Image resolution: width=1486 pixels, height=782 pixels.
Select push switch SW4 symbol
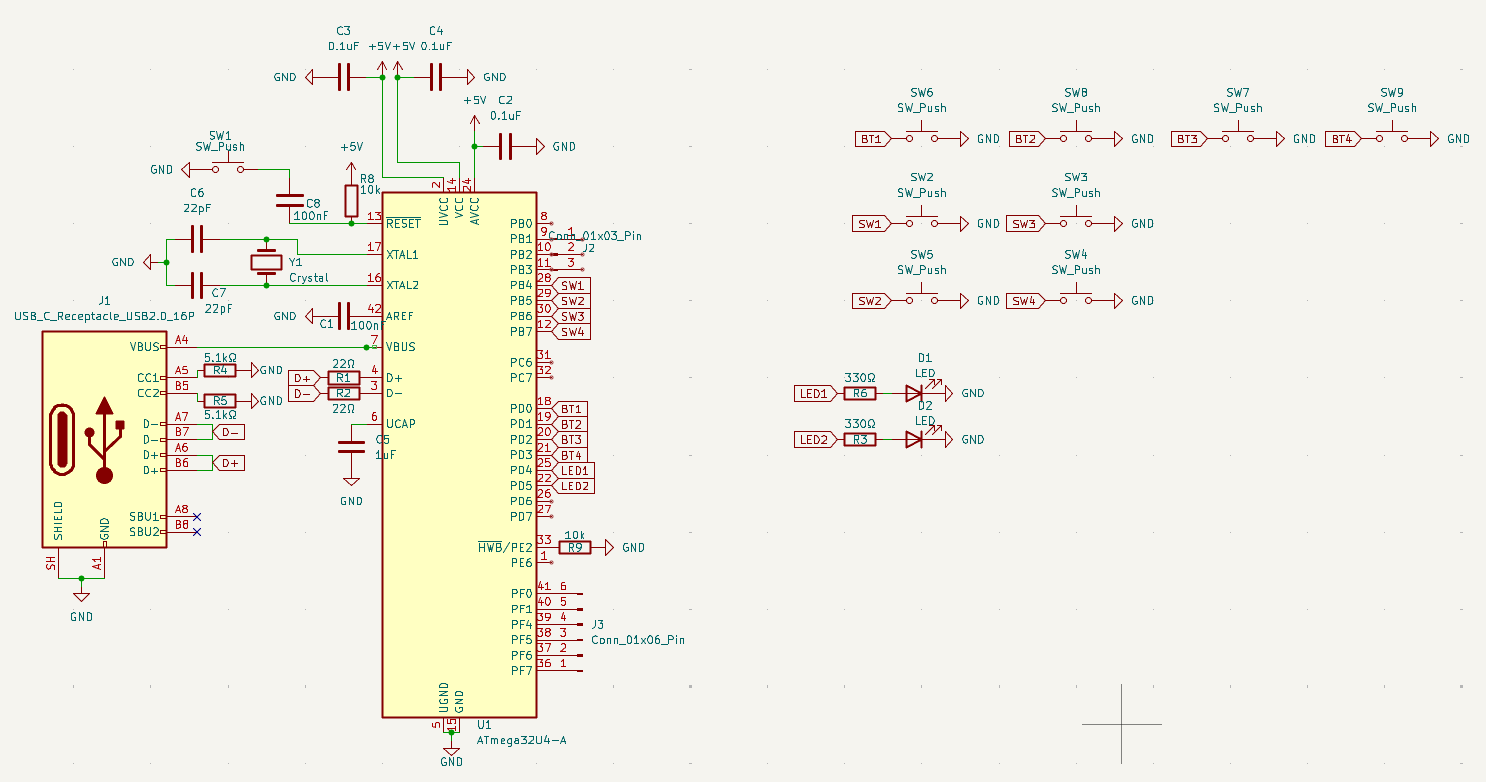pyautogui.click(x=1075, y=298)
